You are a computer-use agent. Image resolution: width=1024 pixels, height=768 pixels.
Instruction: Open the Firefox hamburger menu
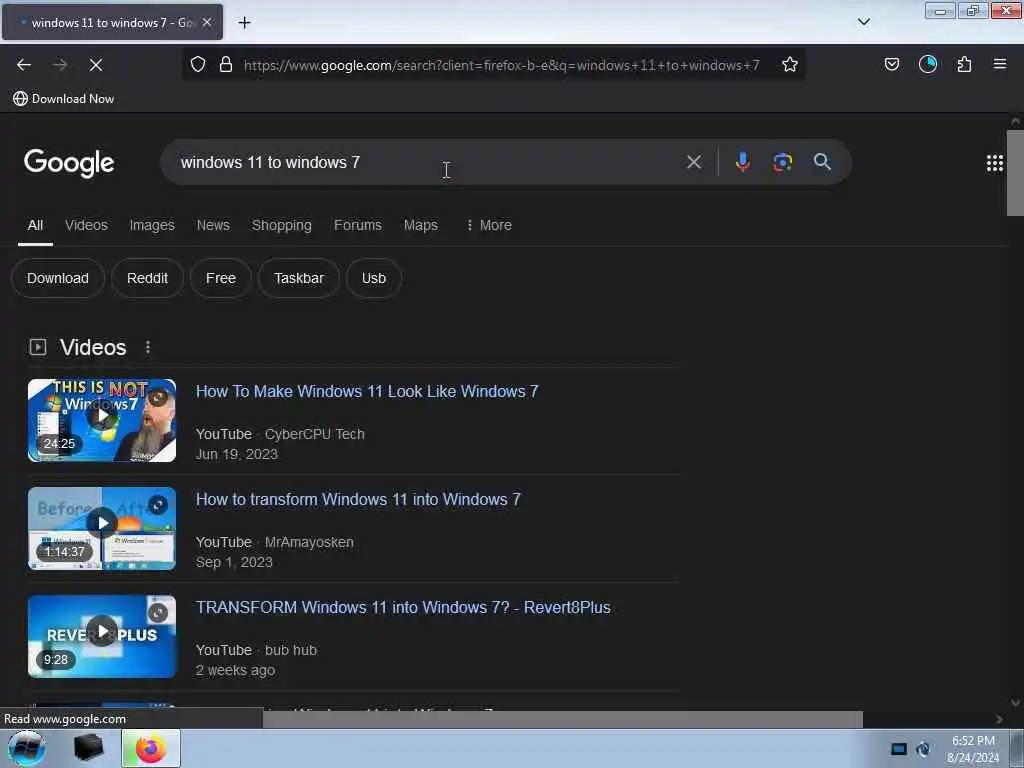[x=1000, y=64]
